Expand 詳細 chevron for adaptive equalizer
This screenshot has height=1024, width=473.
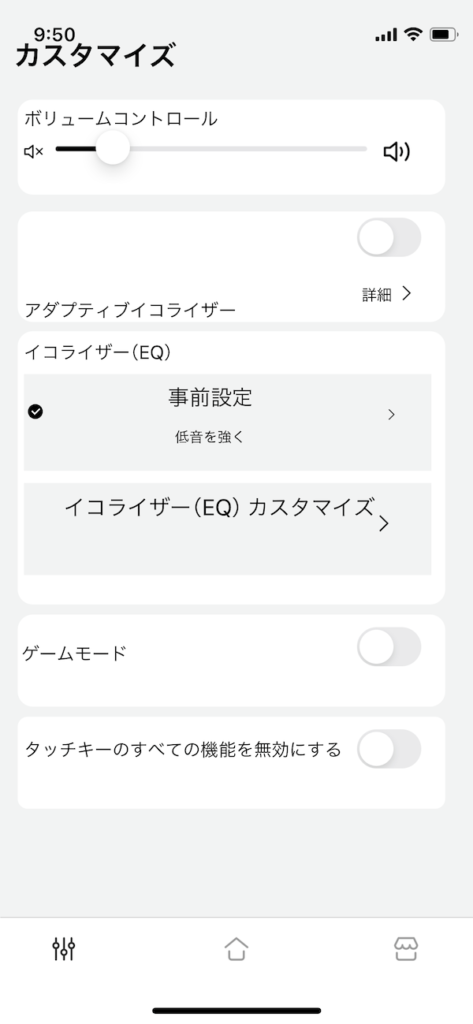[x=406, y=294]
